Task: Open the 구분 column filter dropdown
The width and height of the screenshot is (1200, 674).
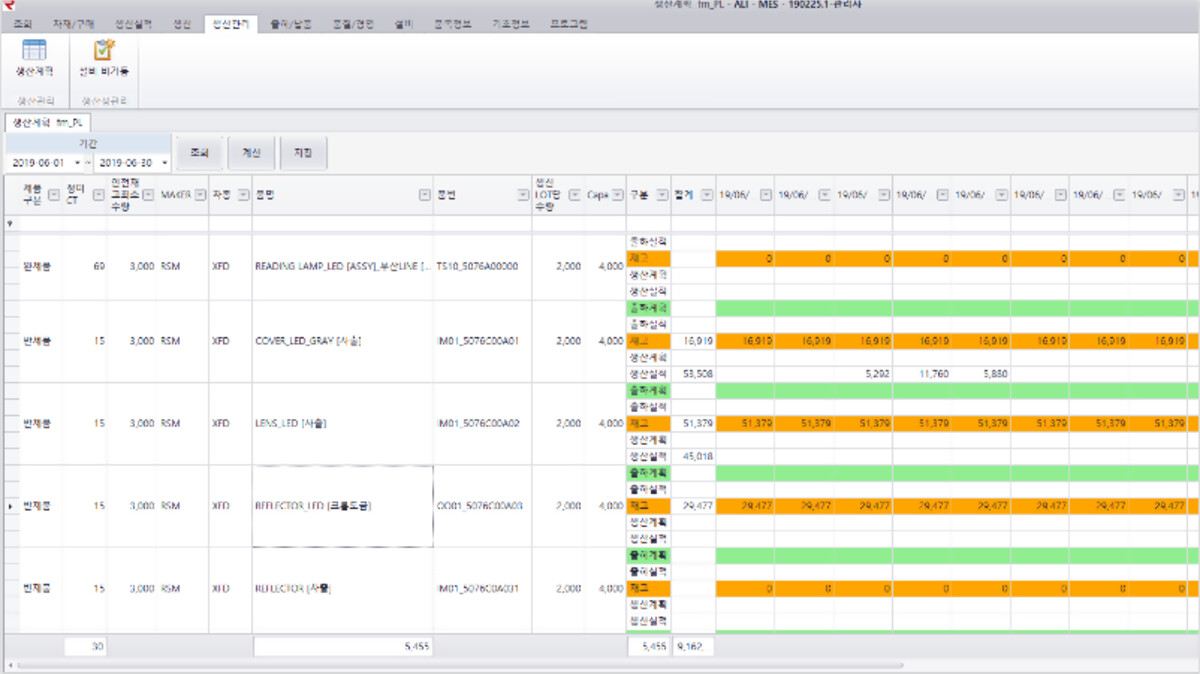Action: pyautogui.click(x=661, y=195)
